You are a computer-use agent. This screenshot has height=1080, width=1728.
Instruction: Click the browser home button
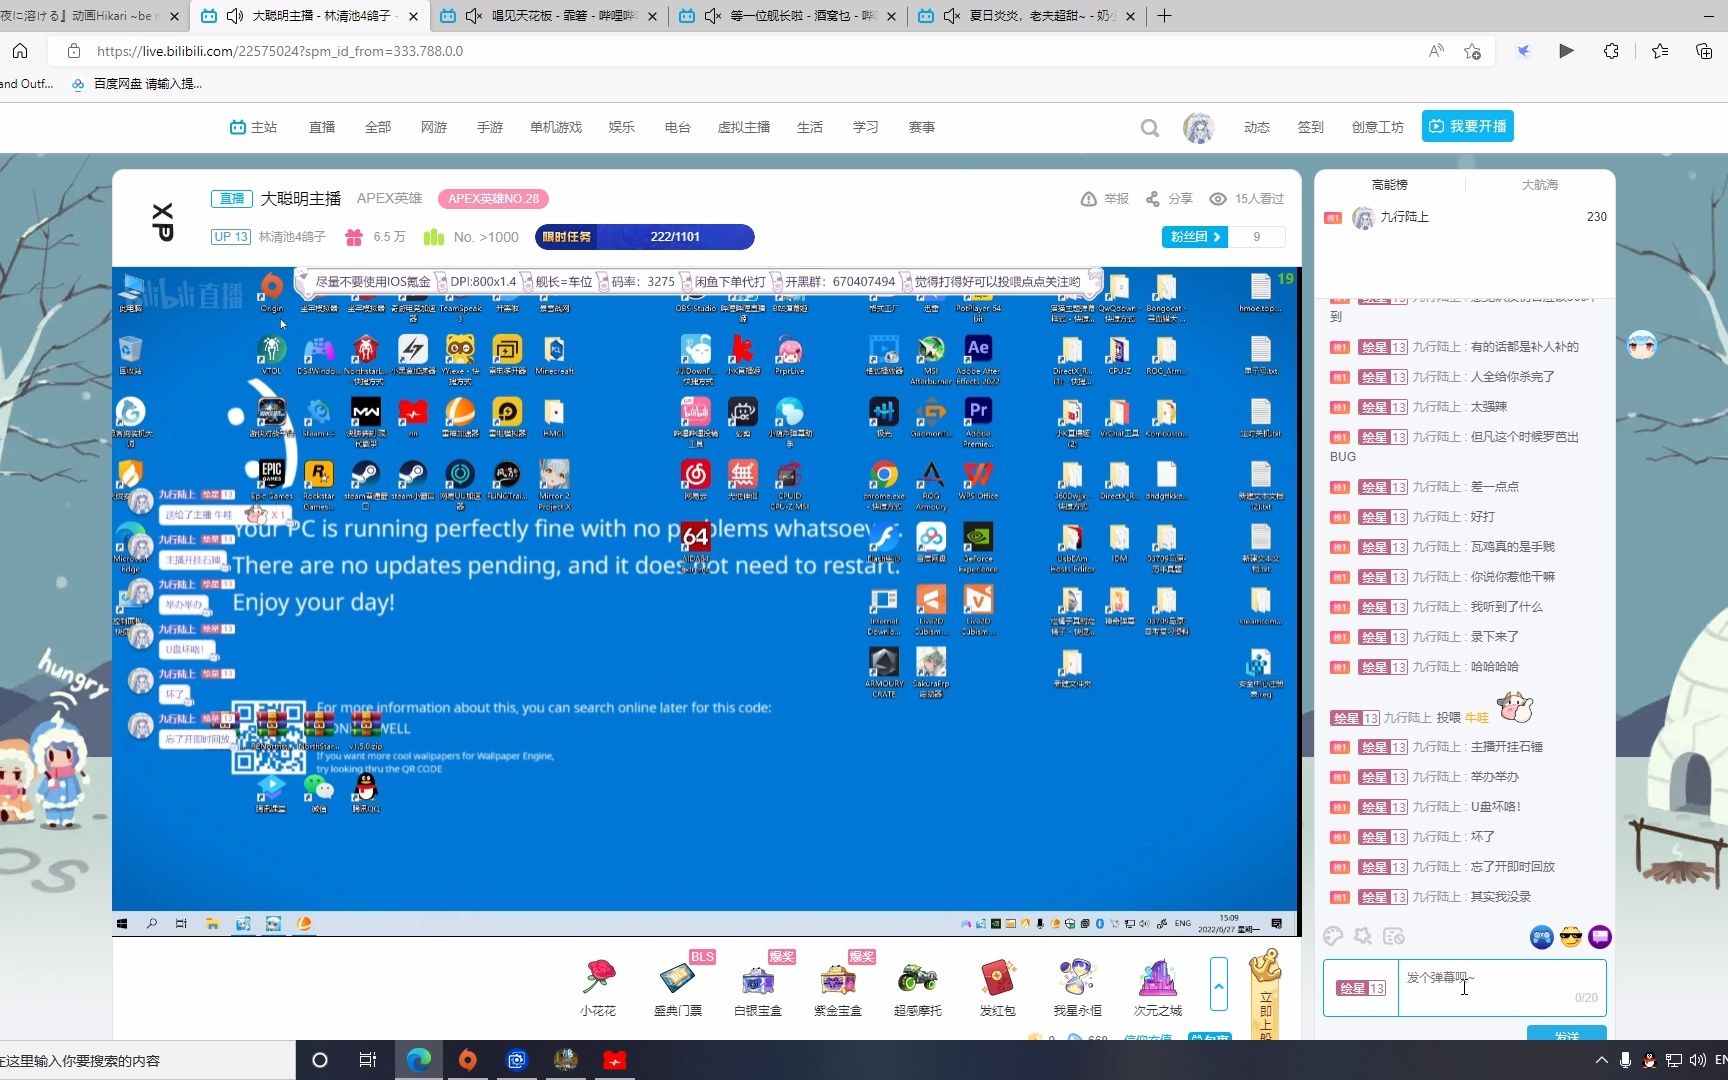(20, 51)
